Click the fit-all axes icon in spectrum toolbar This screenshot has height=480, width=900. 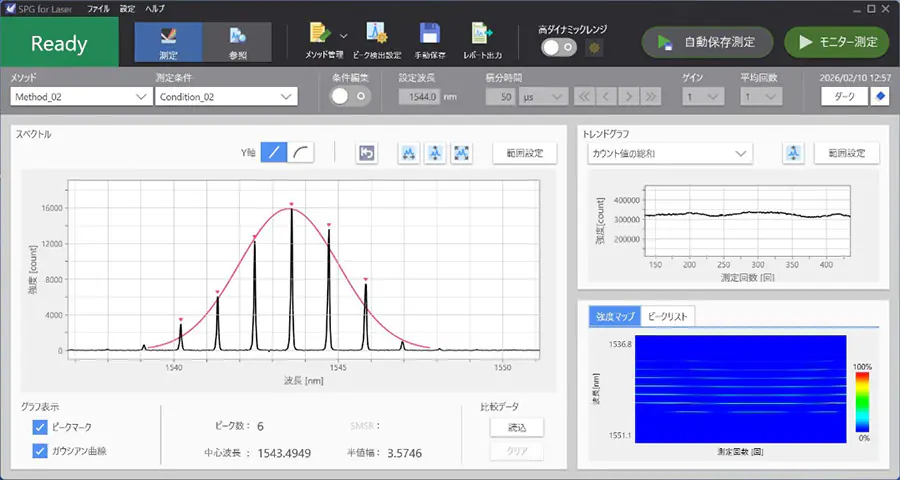[x=461, y=153]
